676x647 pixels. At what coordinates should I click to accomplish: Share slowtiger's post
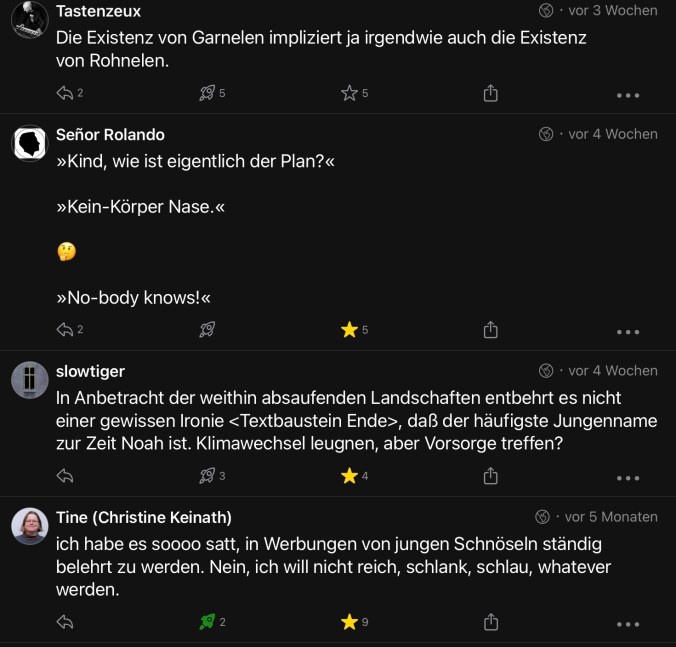click(x=490, y=476)
